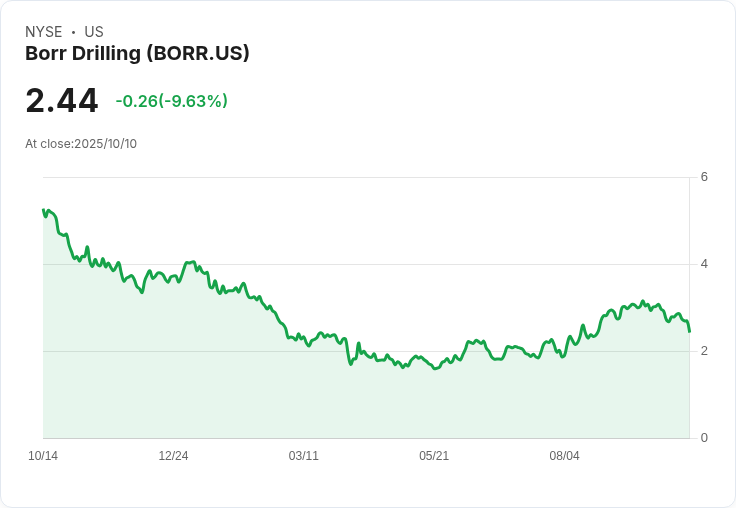The image size is (736, 508).
Task: Click the US market label
Action: (x=94, y=32)
